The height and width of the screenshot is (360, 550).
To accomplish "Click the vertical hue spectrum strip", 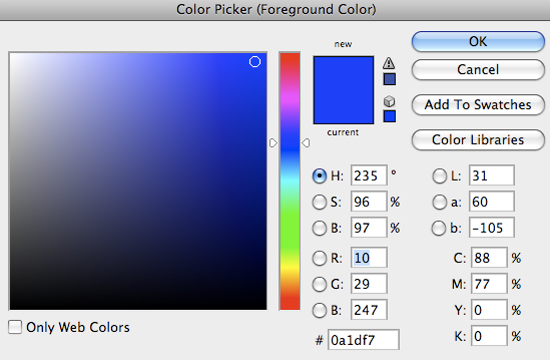I will (290, 181).
